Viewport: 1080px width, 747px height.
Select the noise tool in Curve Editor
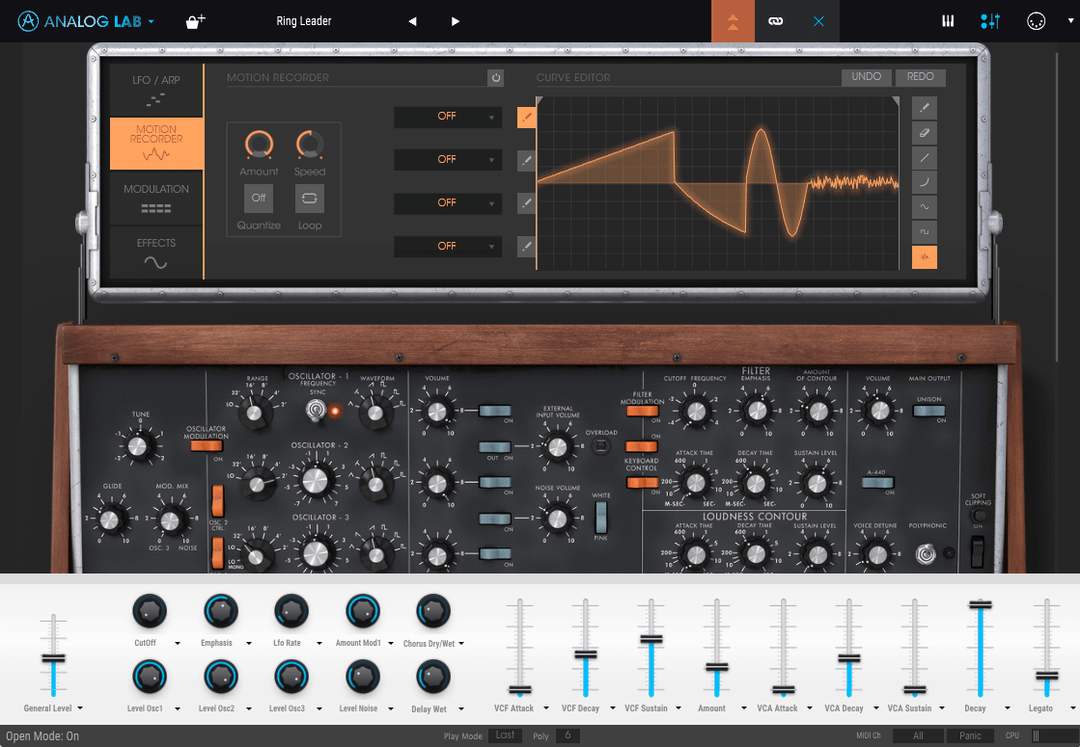click(924, 257)
